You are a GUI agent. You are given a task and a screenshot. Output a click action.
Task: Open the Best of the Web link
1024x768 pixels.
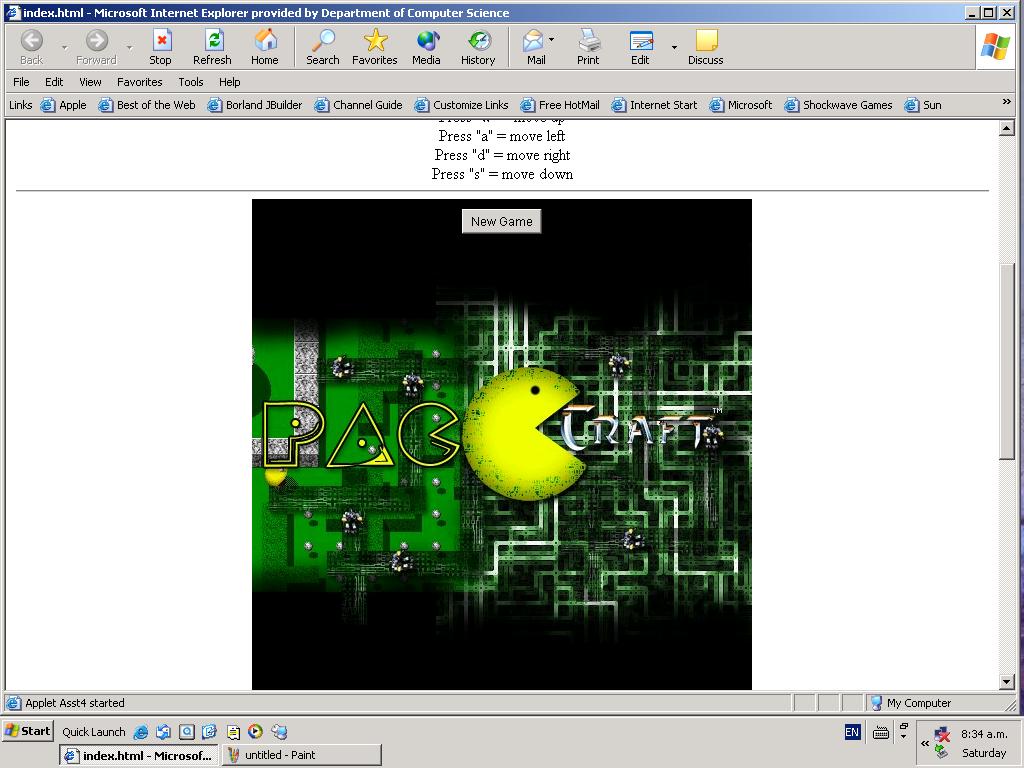(x=147, y=104)
